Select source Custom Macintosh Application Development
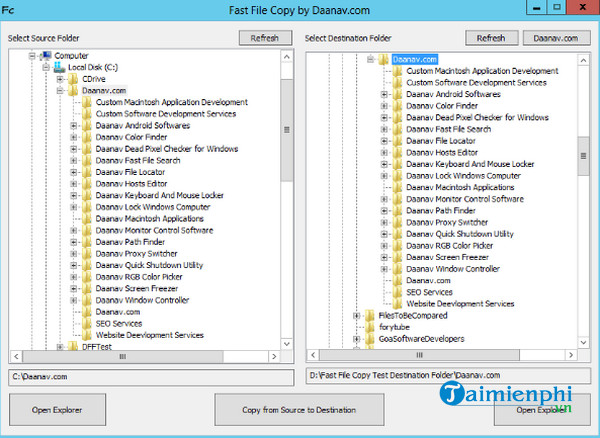 coord(172,102)
